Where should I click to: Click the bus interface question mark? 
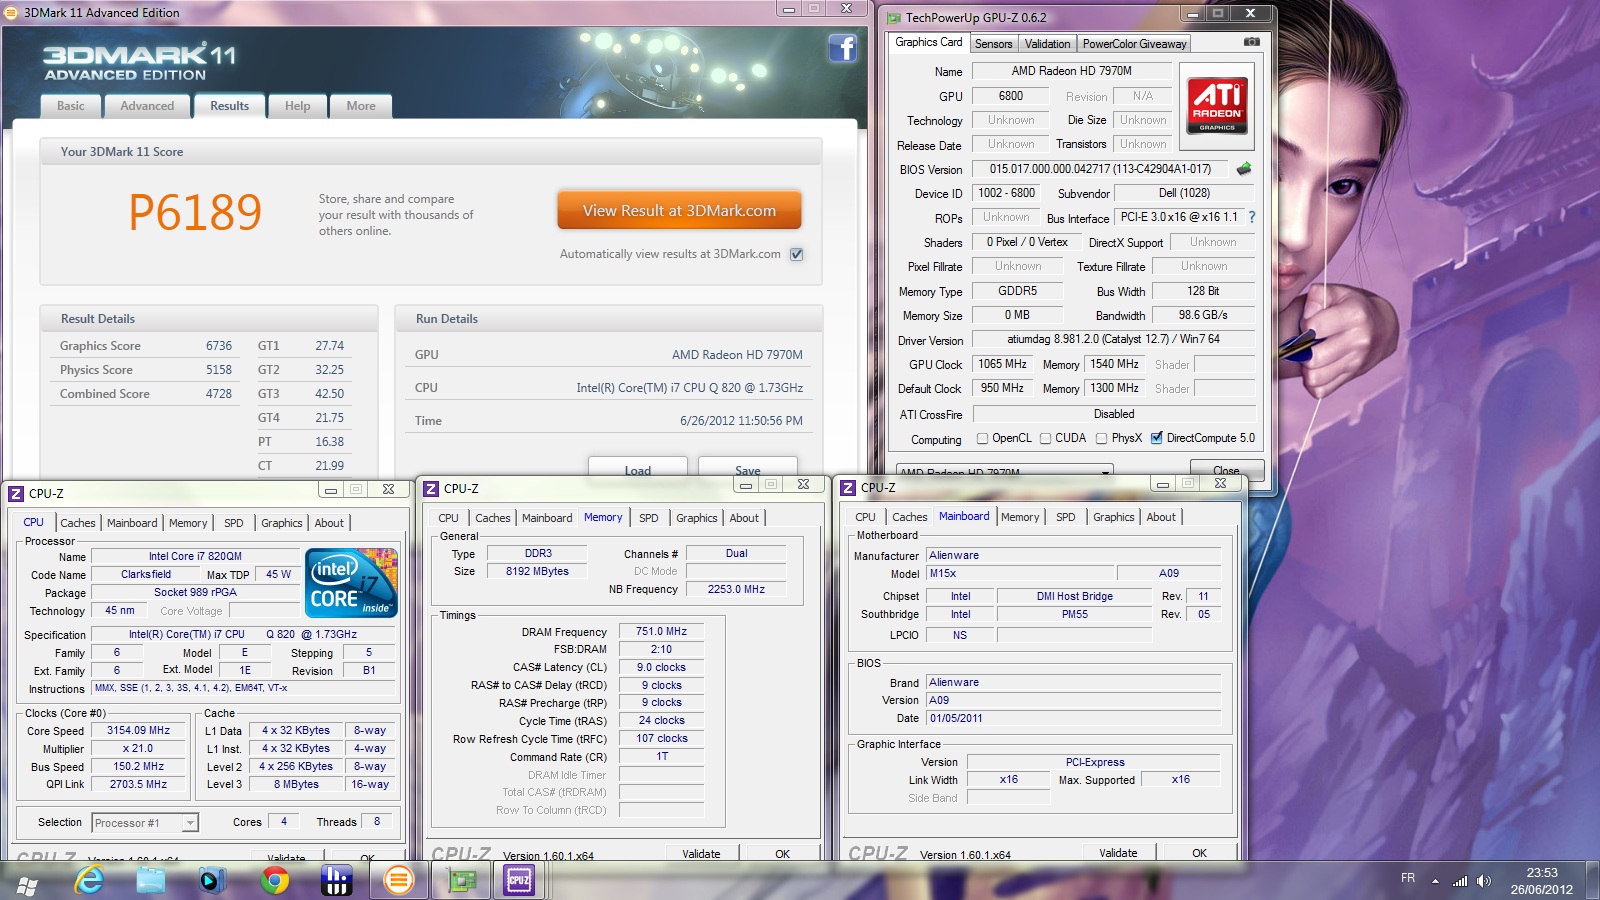[x=1251, y=217]
